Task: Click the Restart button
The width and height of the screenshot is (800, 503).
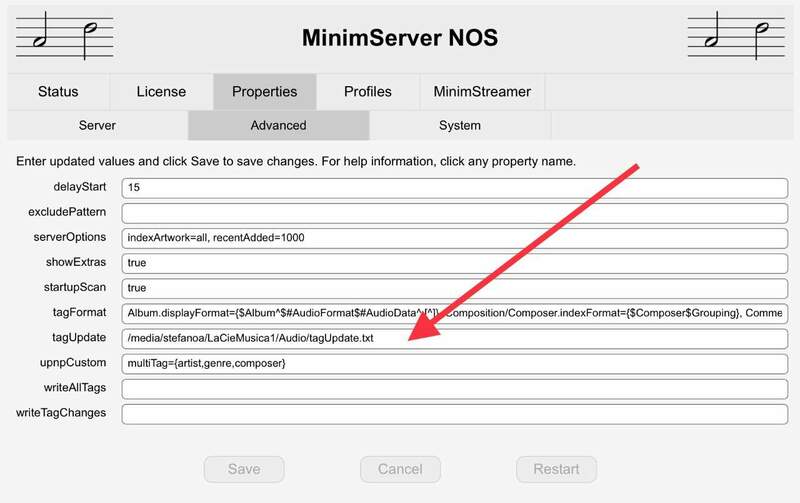Action: (x=556, y=469)
